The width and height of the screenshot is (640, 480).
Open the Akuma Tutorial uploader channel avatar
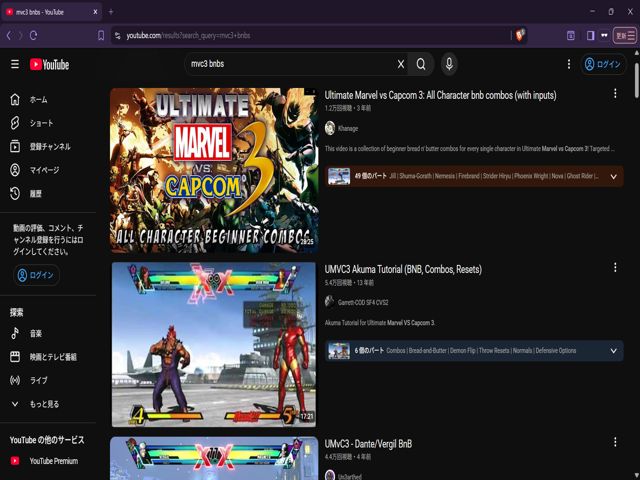[330, 302]
